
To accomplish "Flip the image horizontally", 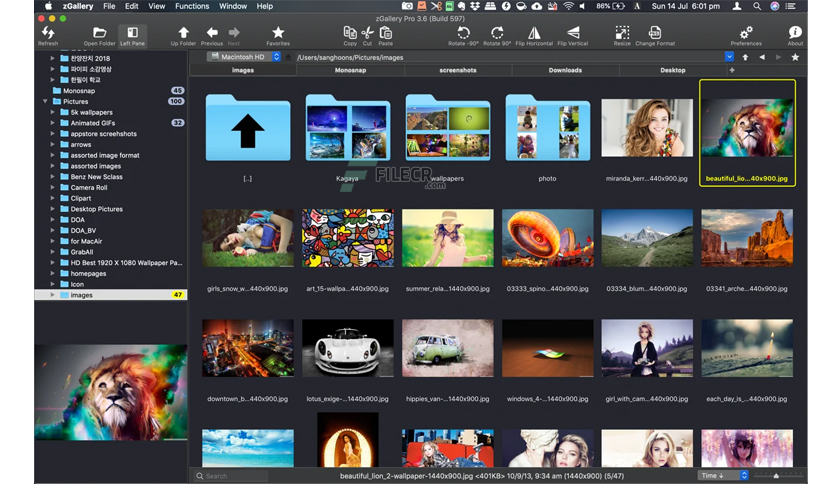I will coord(534,36).
